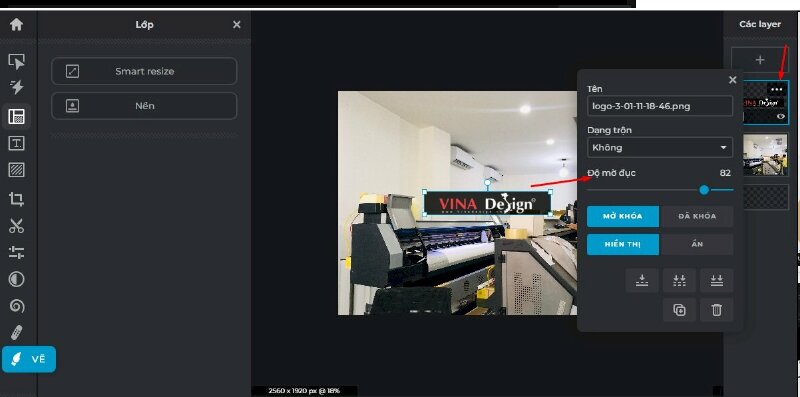Select the ĐÃ KHÓA locked option
Image resolution: width=800 pixels, height=397 pixels.
click(x=696, y=216)
